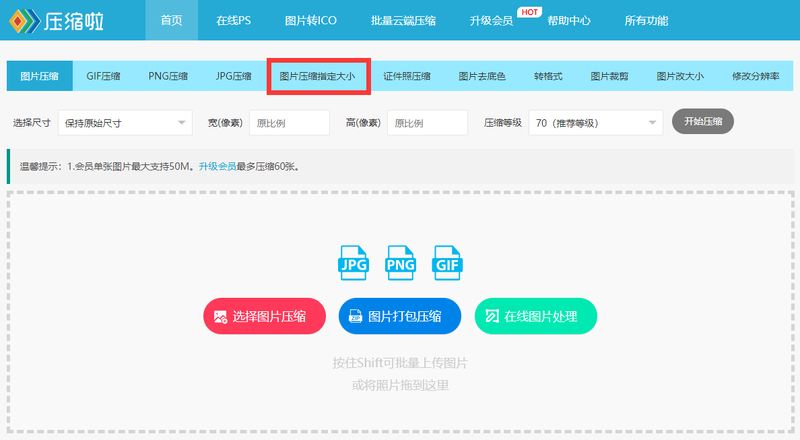
Task: Click the 宽(像素) input field
Action: coord(289,123)
